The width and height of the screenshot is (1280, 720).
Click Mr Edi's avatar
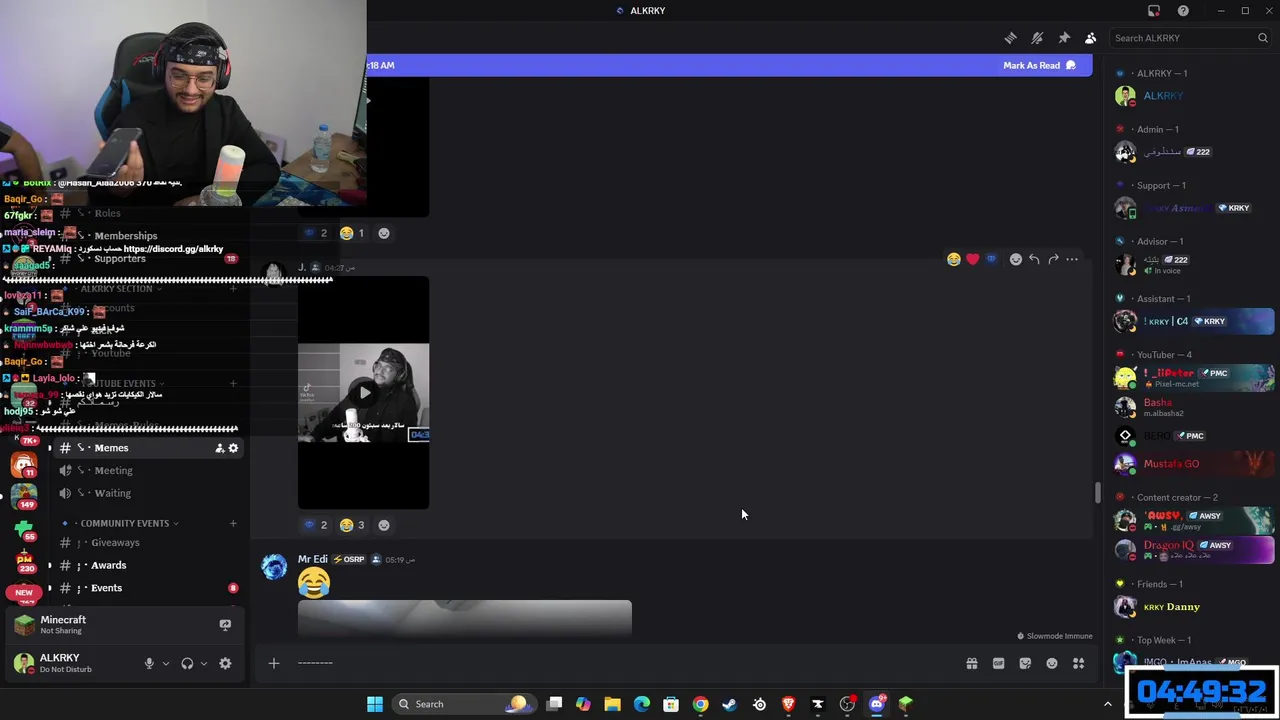pos(274,567)
